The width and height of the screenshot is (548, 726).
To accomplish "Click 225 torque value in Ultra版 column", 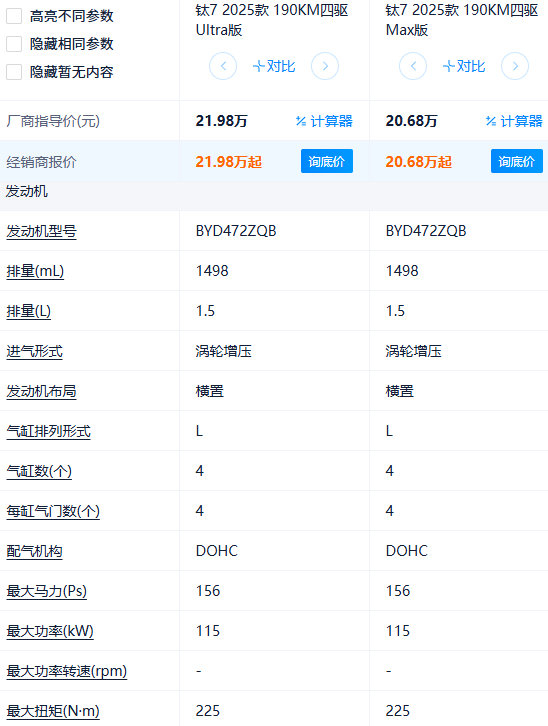I will point(208,711).
